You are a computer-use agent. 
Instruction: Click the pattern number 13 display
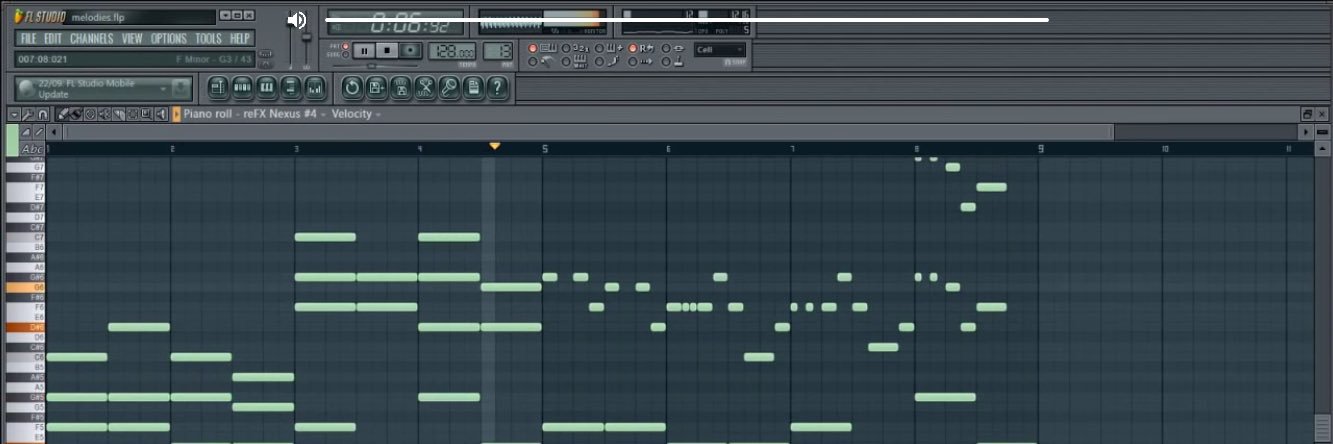click(x=498, y=51)
